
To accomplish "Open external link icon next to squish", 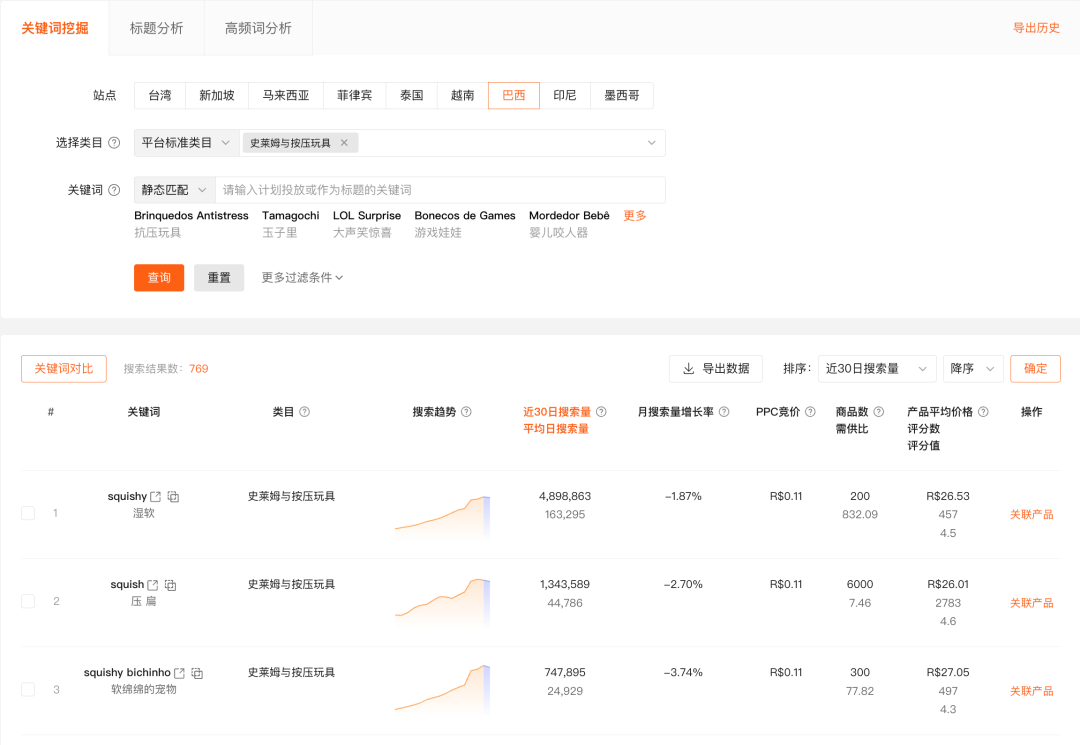I will [153, 585].
